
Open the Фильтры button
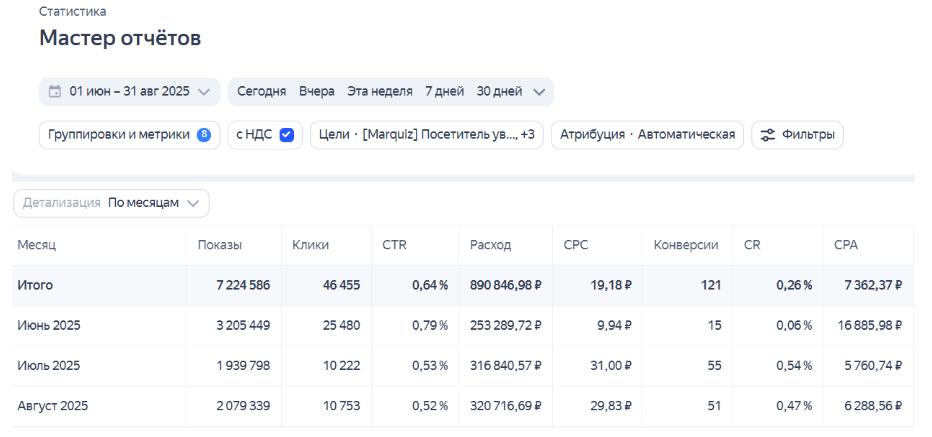click(797, 135)
